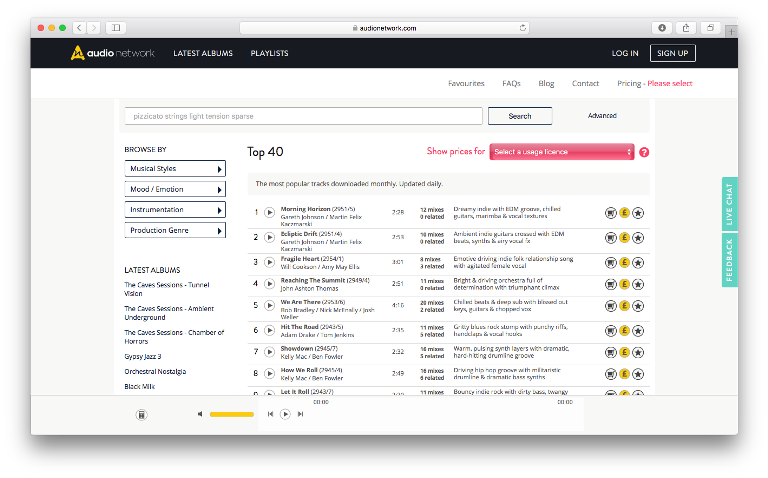Open Latest Albums in the top navigation
This screenshot has width=768, height=478.
click(203, 53)
